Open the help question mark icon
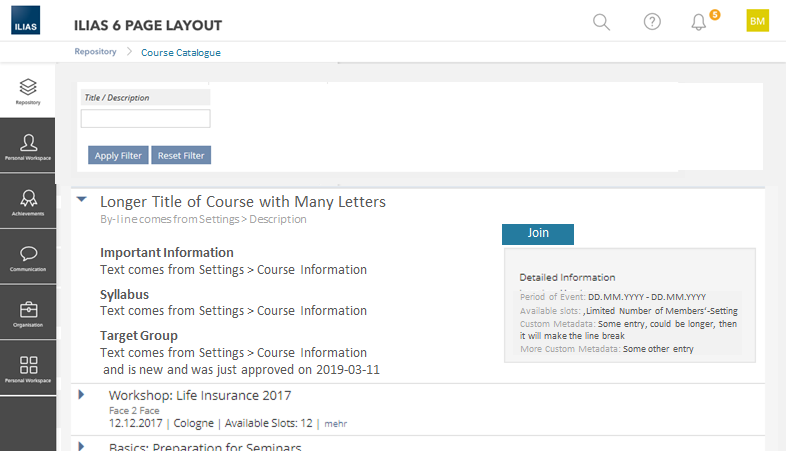This screenshot has width=786, height=451. point(652,22)
